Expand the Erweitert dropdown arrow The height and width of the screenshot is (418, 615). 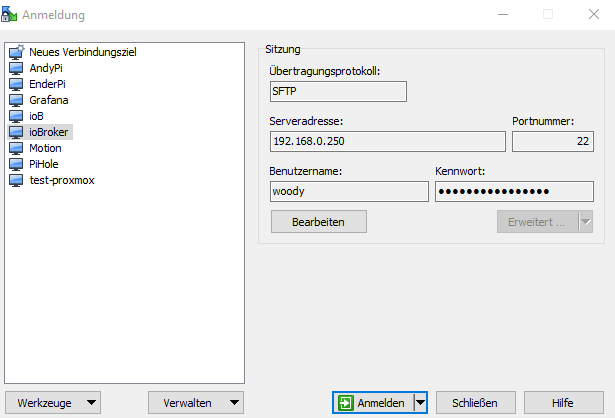[586, 222]
